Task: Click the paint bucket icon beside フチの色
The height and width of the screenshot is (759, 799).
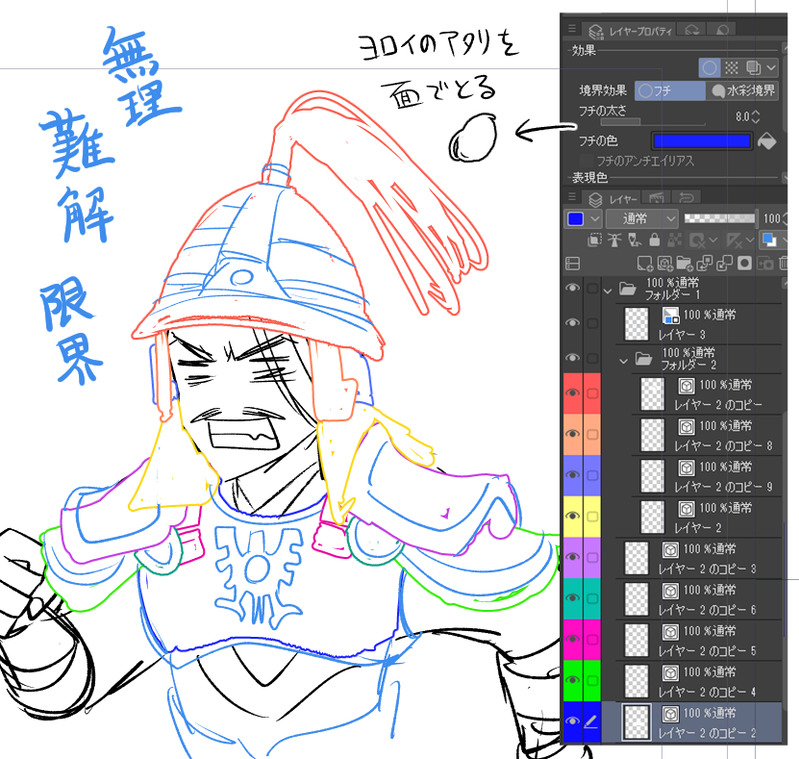Action: pyautogui.click(x=767, y=141)
